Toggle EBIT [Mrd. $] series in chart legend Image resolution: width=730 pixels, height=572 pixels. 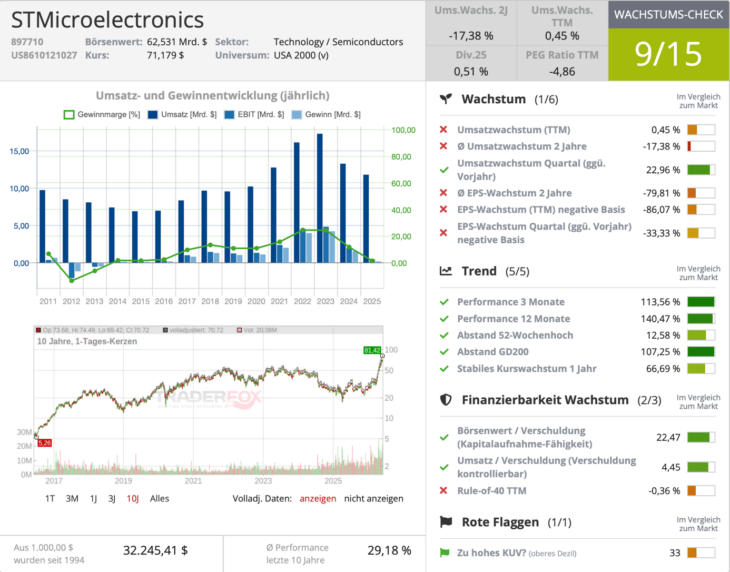[x=254, y=114]
